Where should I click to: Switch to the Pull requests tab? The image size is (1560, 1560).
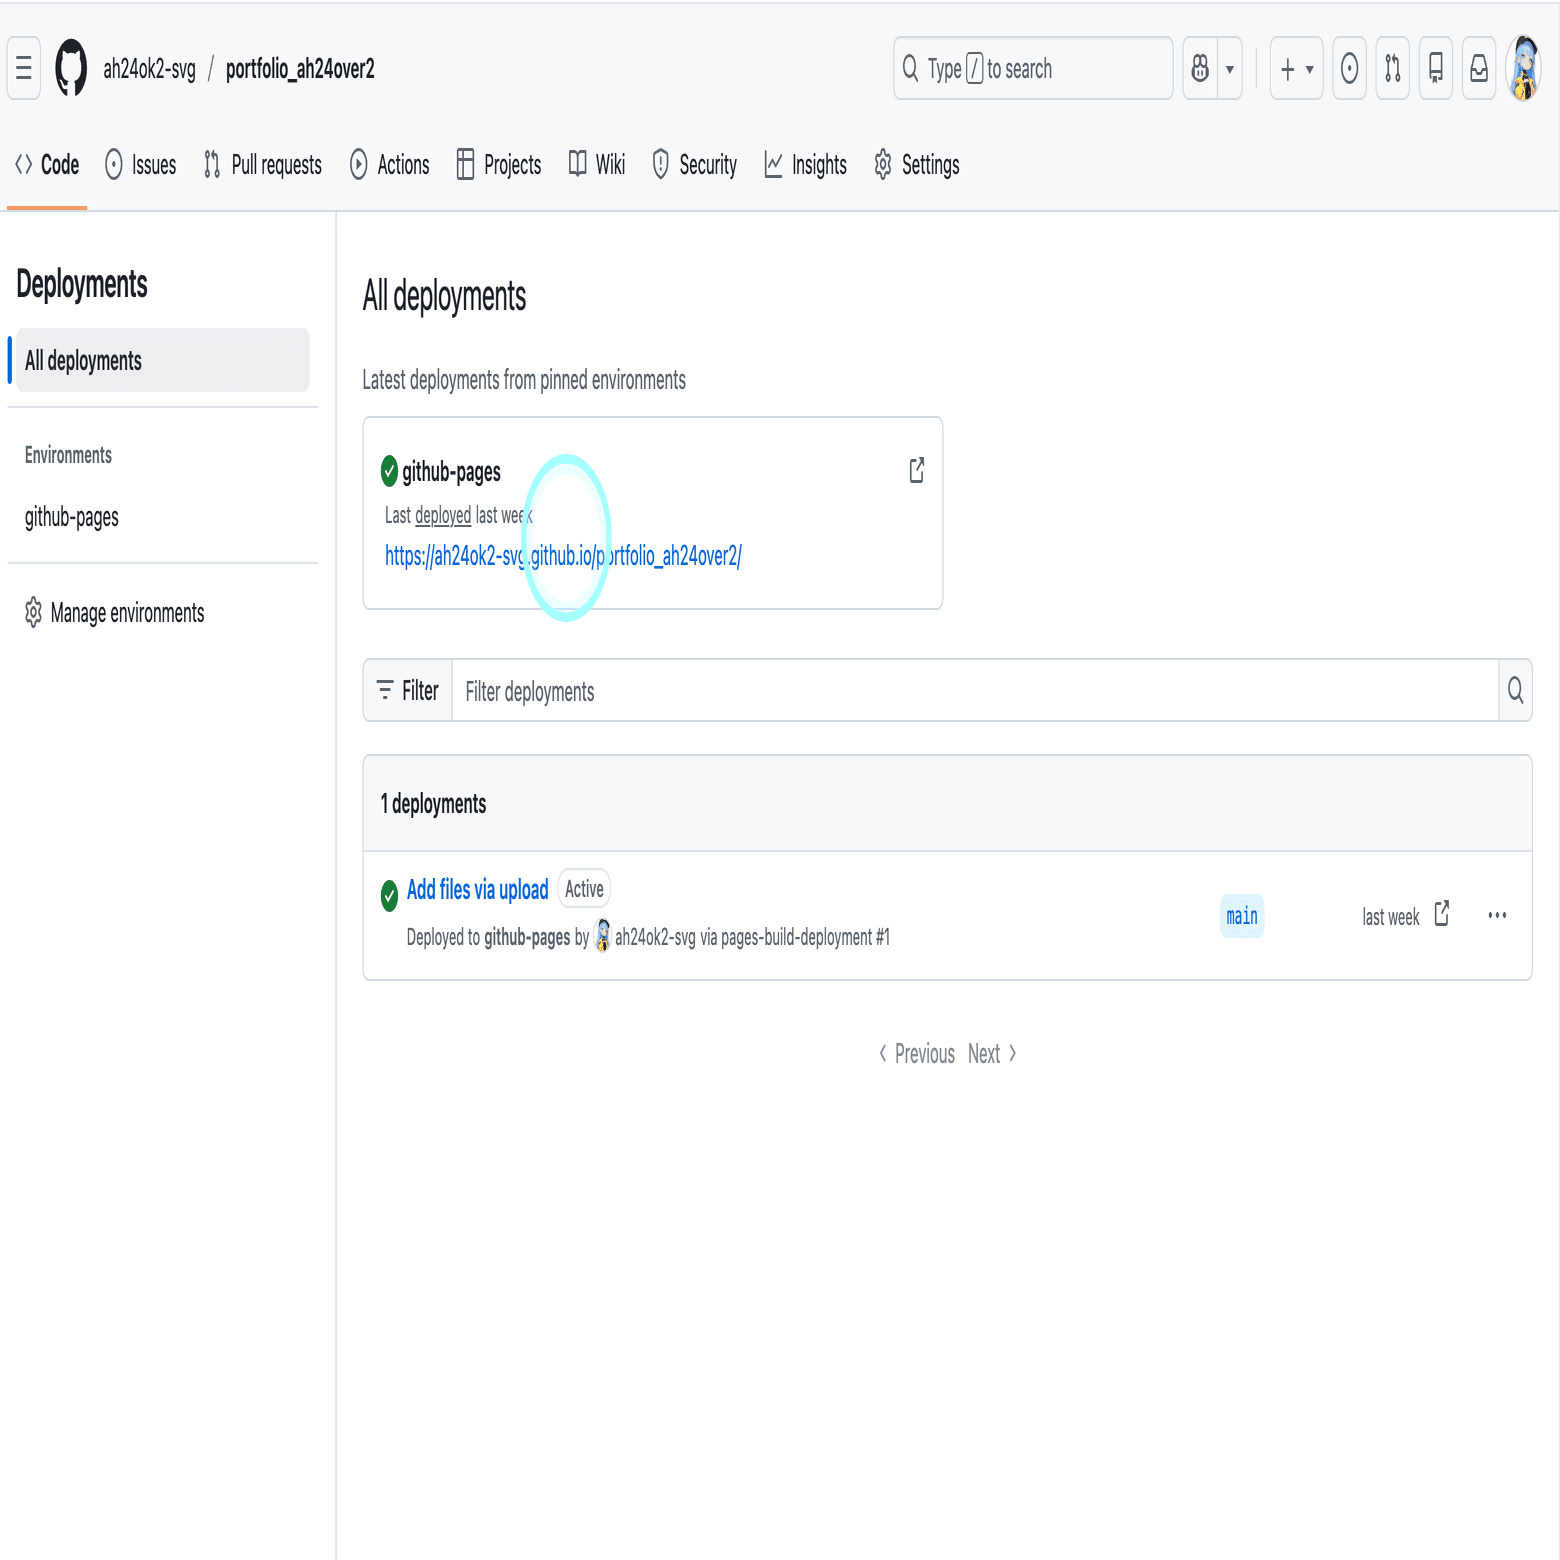coord(263,165)
